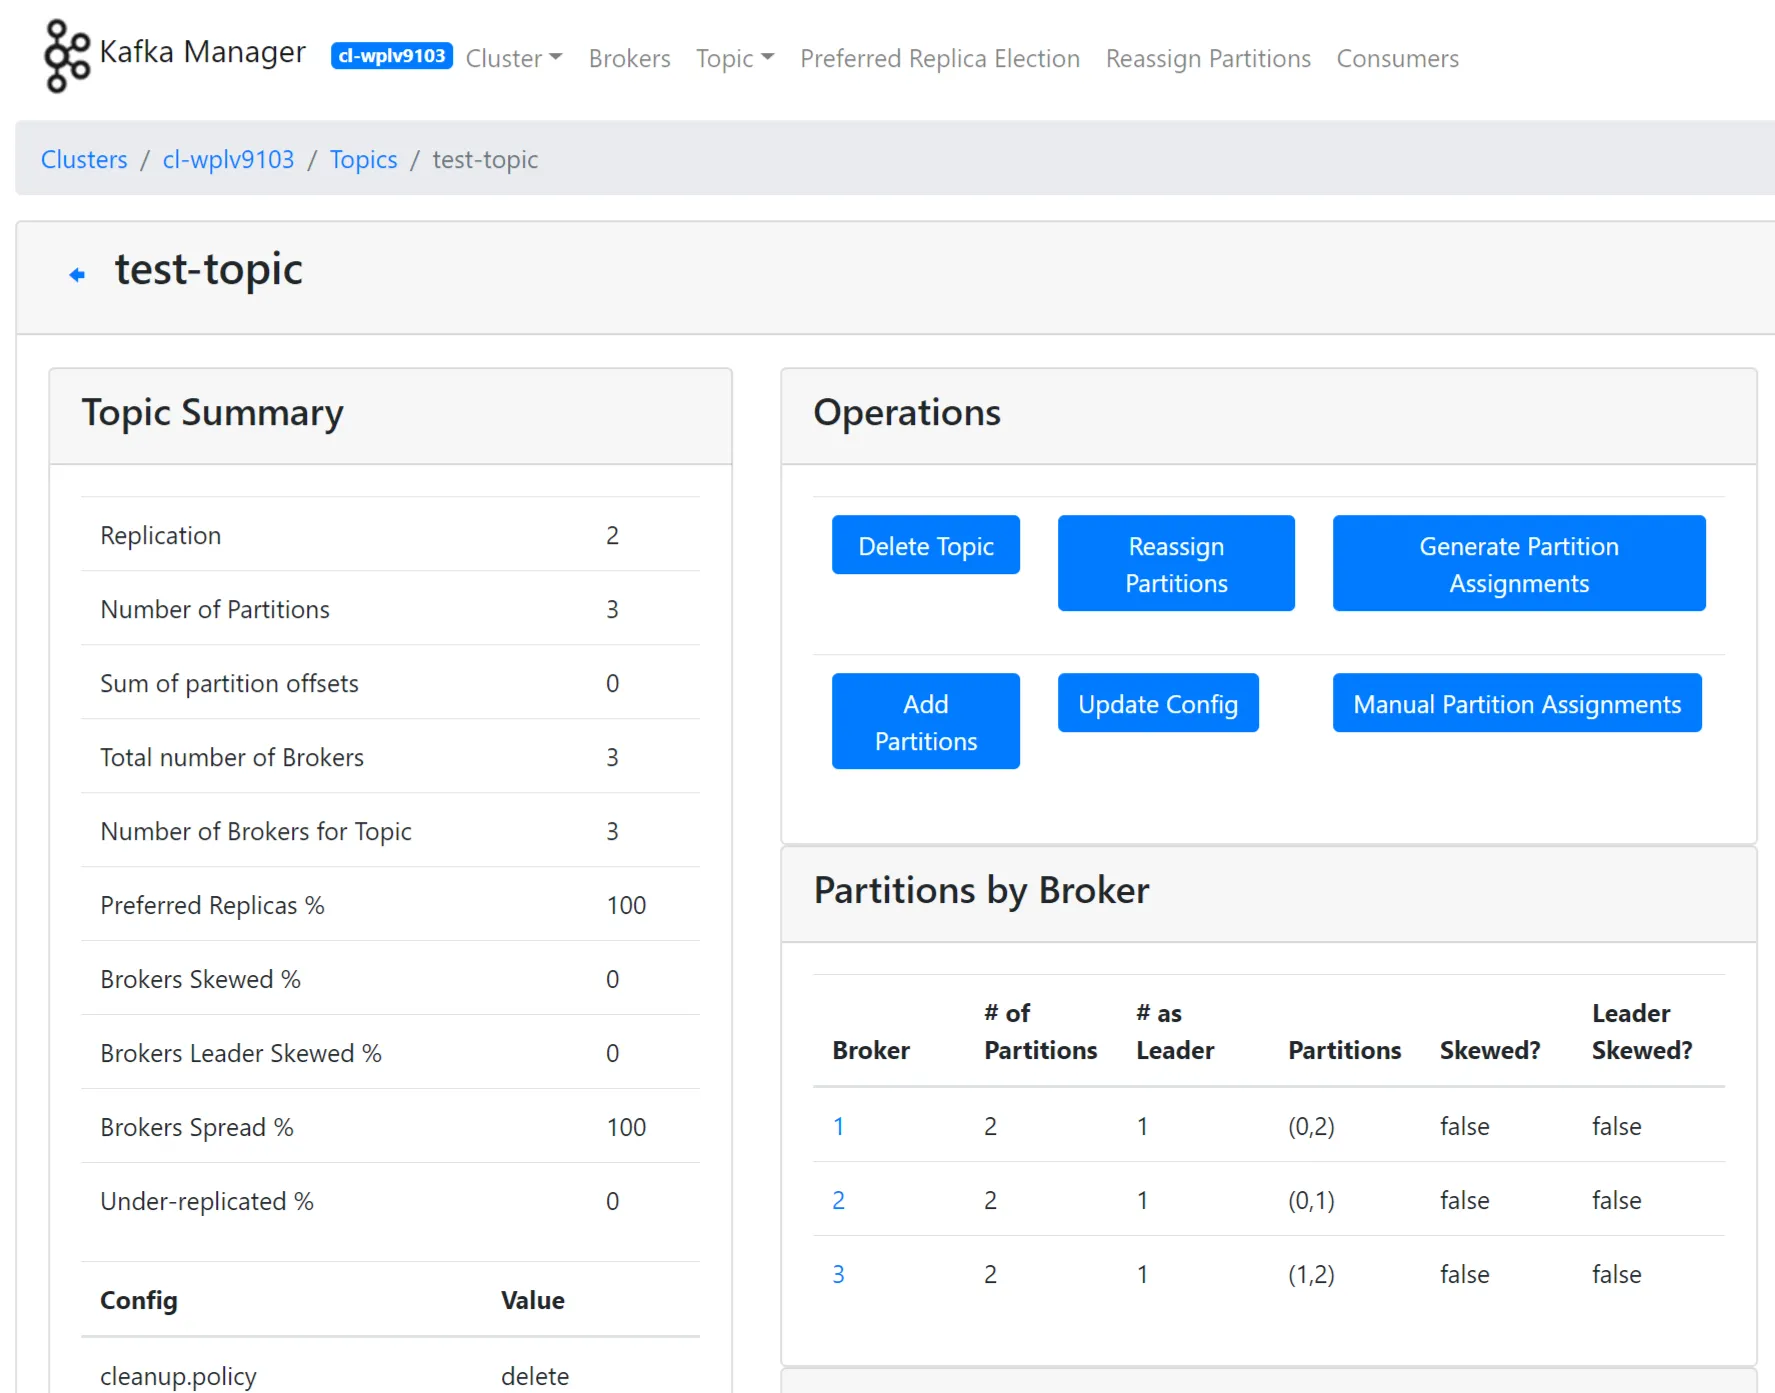Select cl-wplv9103 in the breadcrumb
1775x1393 pixels.
pos(227,159)
